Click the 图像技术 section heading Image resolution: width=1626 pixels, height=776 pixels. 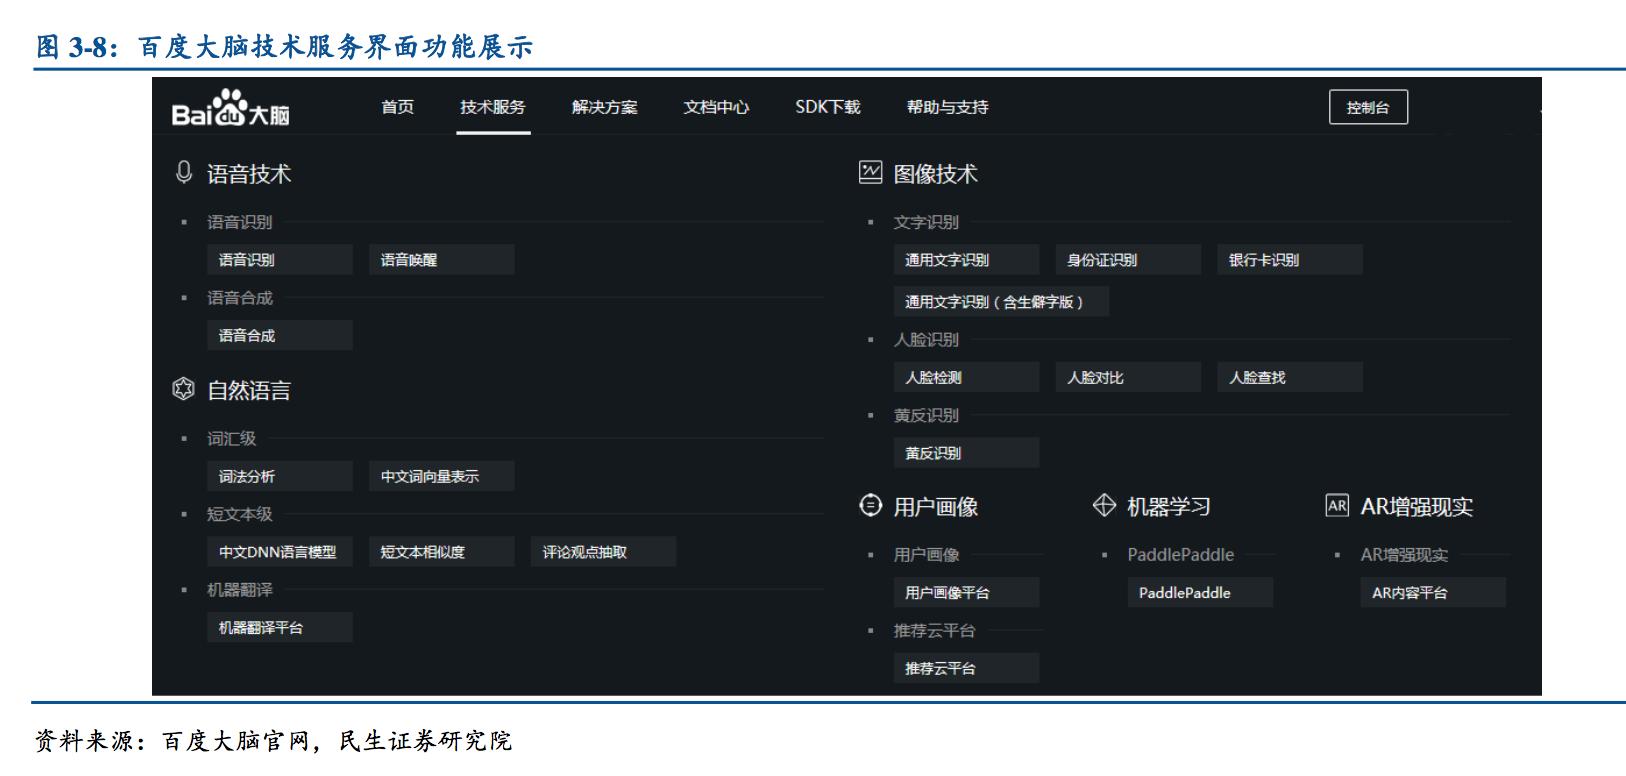click(x=935, y=174)
